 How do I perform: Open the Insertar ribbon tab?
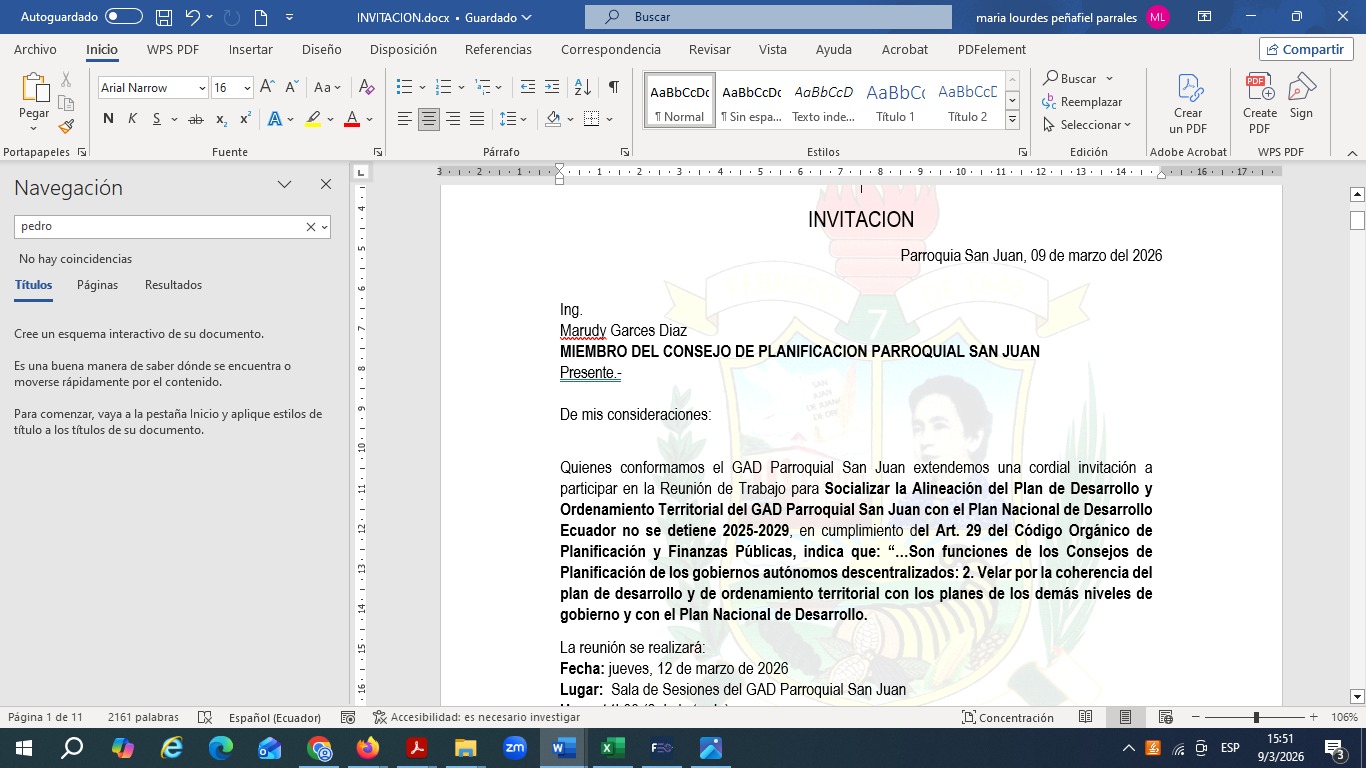[250, 49]
